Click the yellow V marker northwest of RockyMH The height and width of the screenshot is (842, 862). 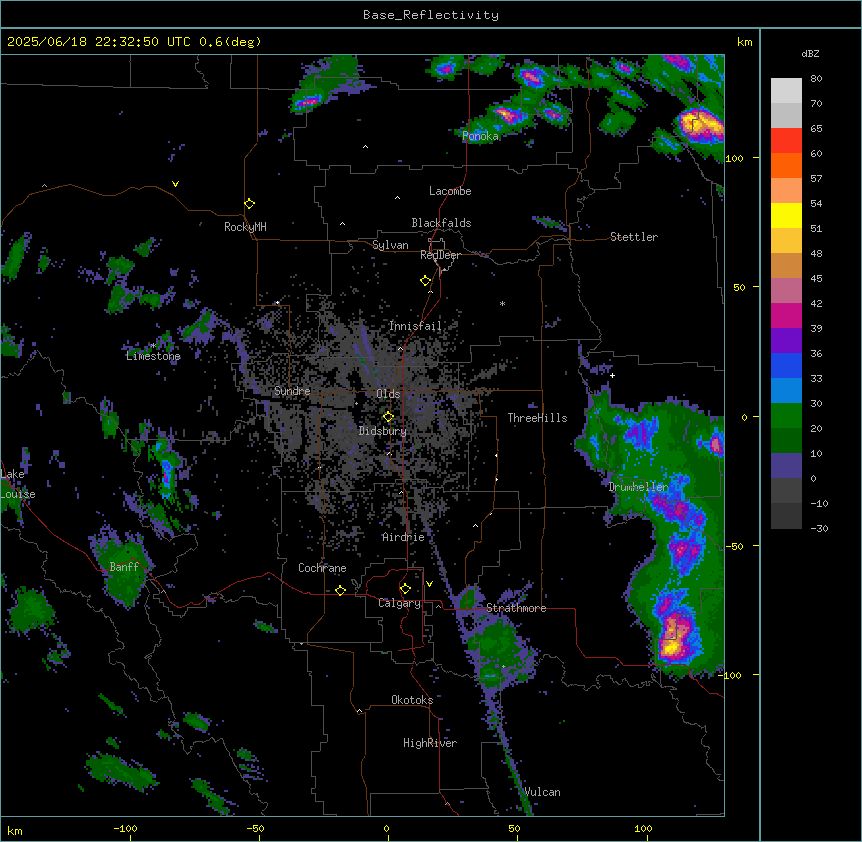[x=175, y=184]
